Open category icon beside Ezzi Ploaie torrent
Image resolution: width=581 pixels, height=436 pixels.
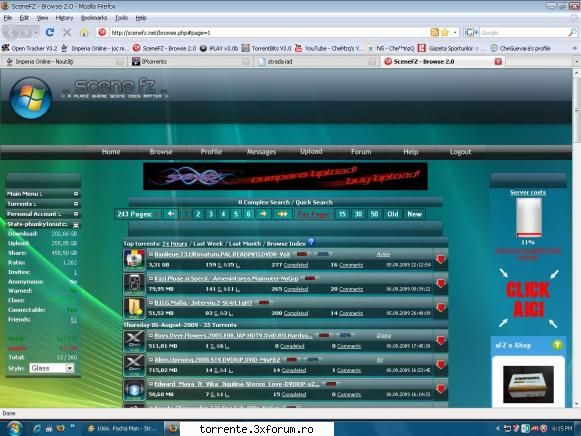[x=134, y=284]
